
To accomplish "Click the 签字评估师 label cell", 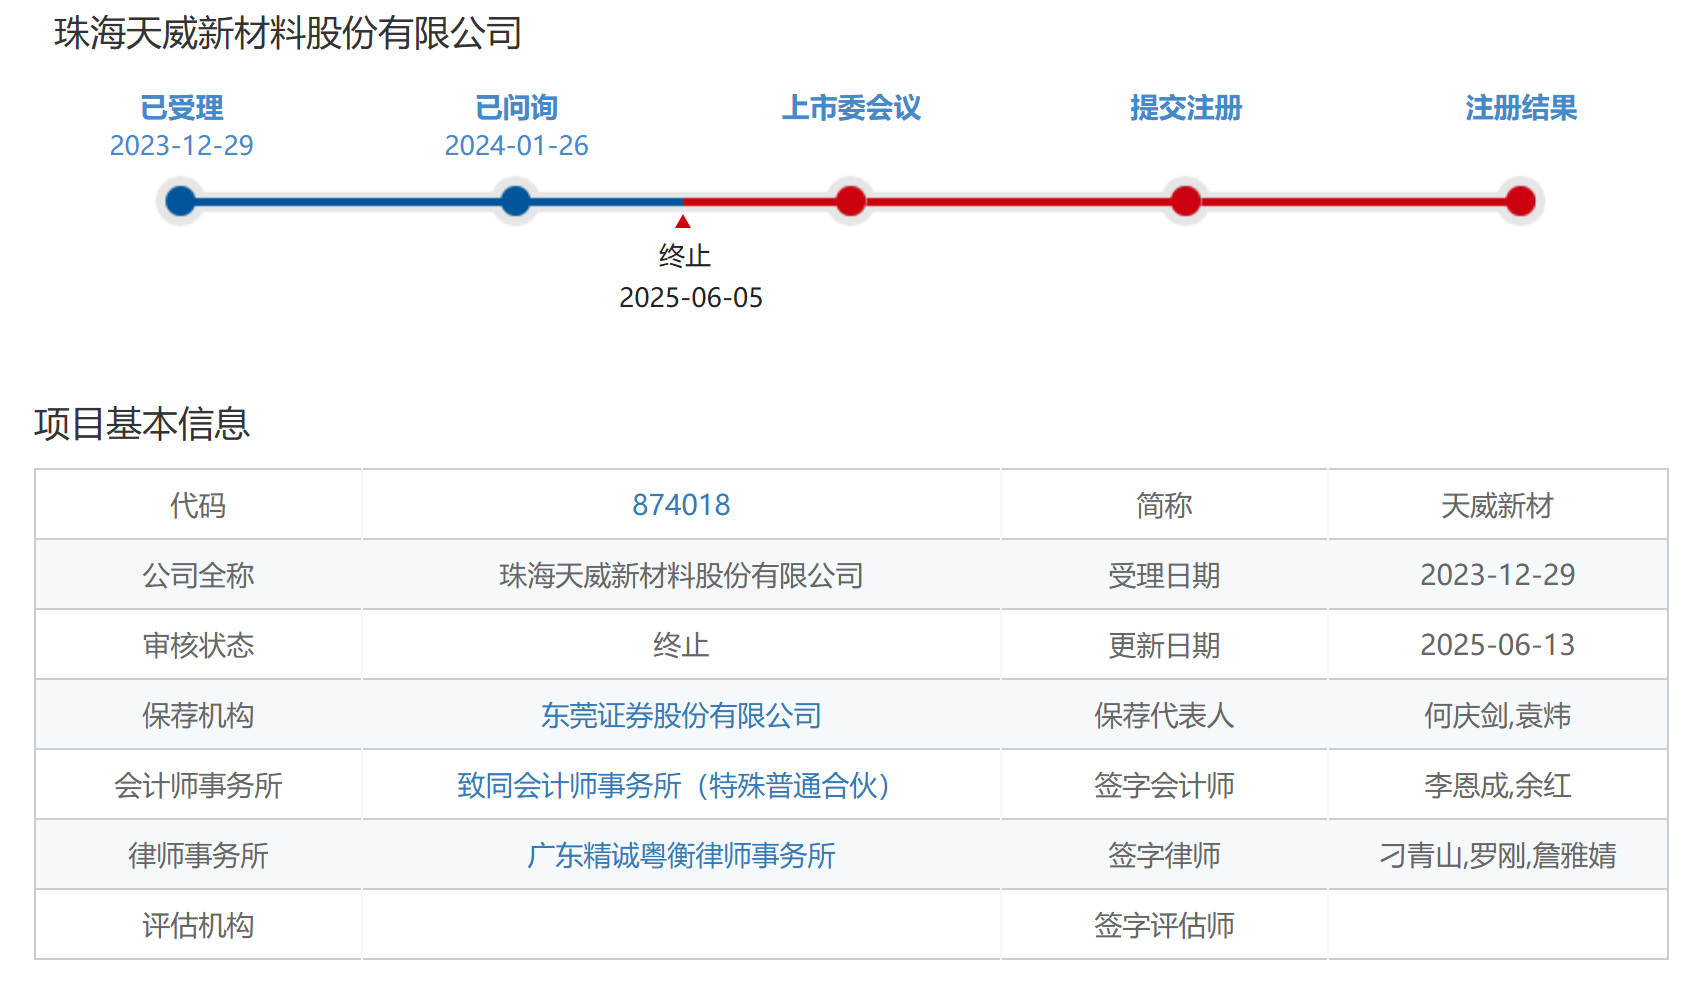I will [x=1164, y=925].
